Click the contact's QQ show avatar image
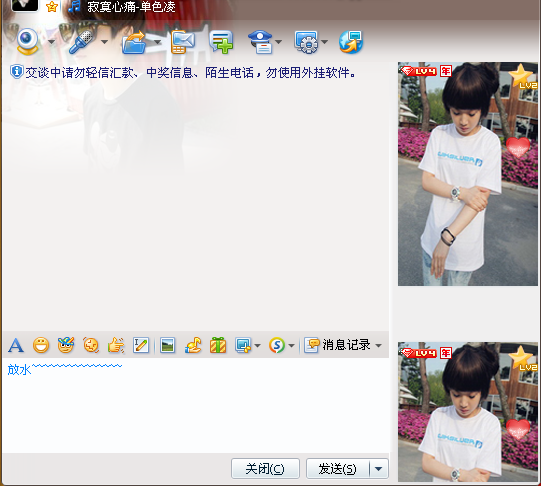The image size is (541, 486). point(468,174)
